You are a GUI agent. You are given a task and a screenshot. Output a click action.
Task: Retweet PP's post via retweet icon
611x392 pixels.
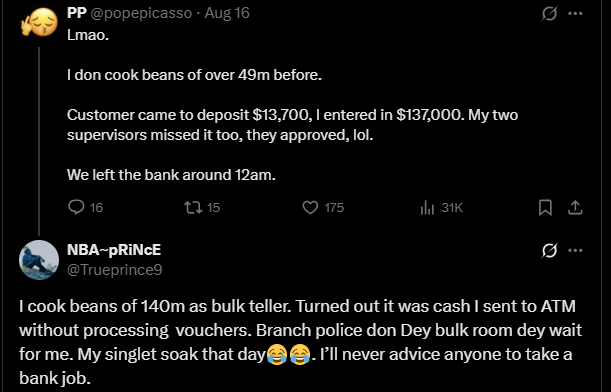(193, 207)
